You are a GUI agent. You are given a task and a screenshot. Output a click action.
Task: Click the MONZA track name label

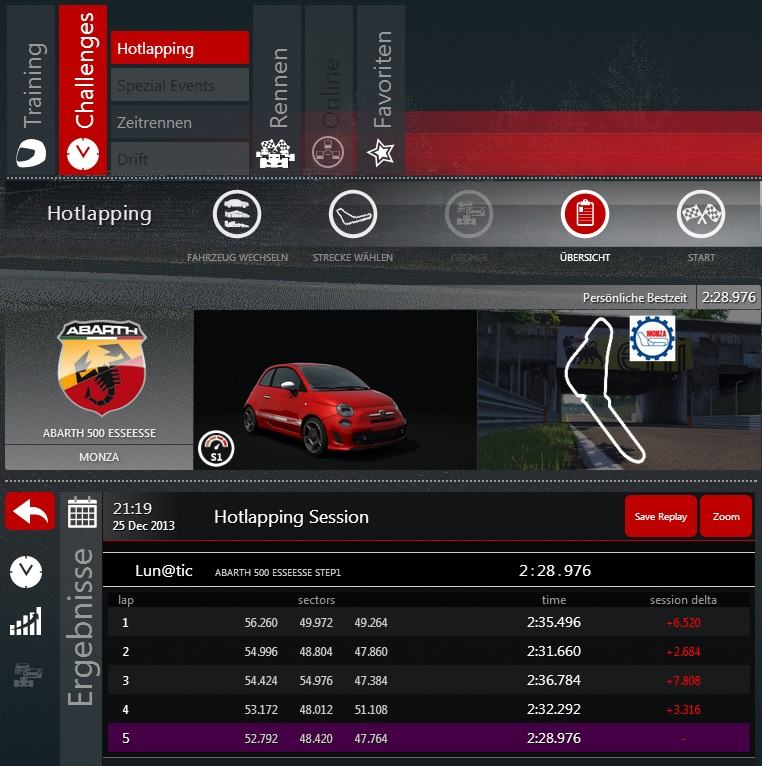pyautogui.click(x=99, y=457)
